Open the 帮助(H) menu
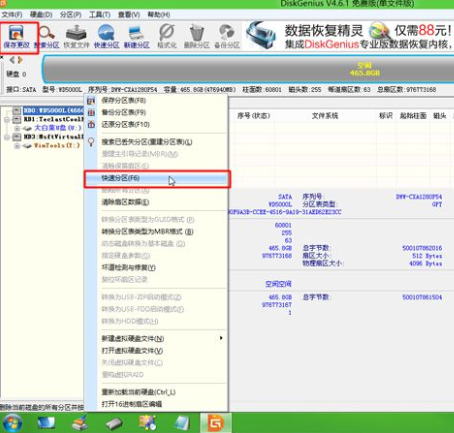Screen dimensions: 454x433 159,15
